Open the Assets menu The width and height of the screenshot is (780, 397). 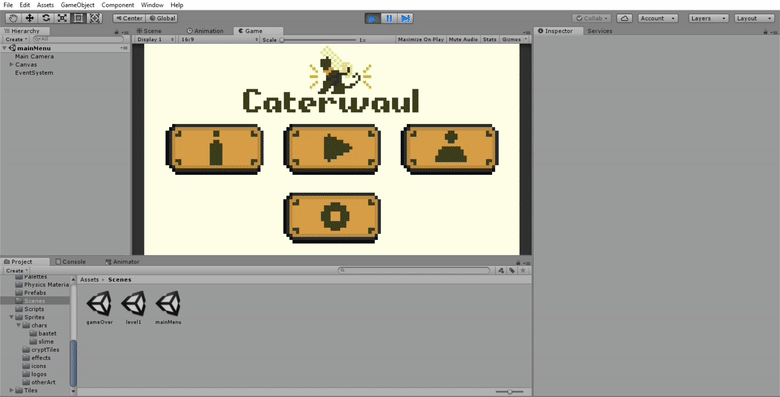(45, 5)
